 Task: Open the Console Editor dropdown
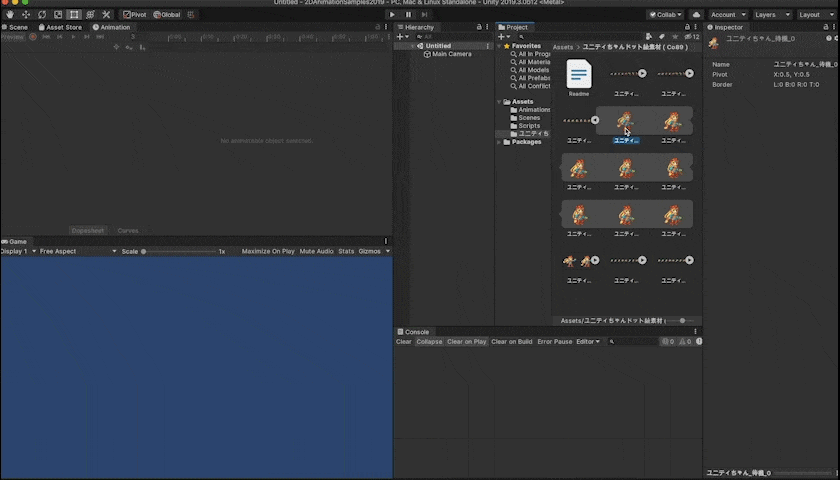(588, 342)
